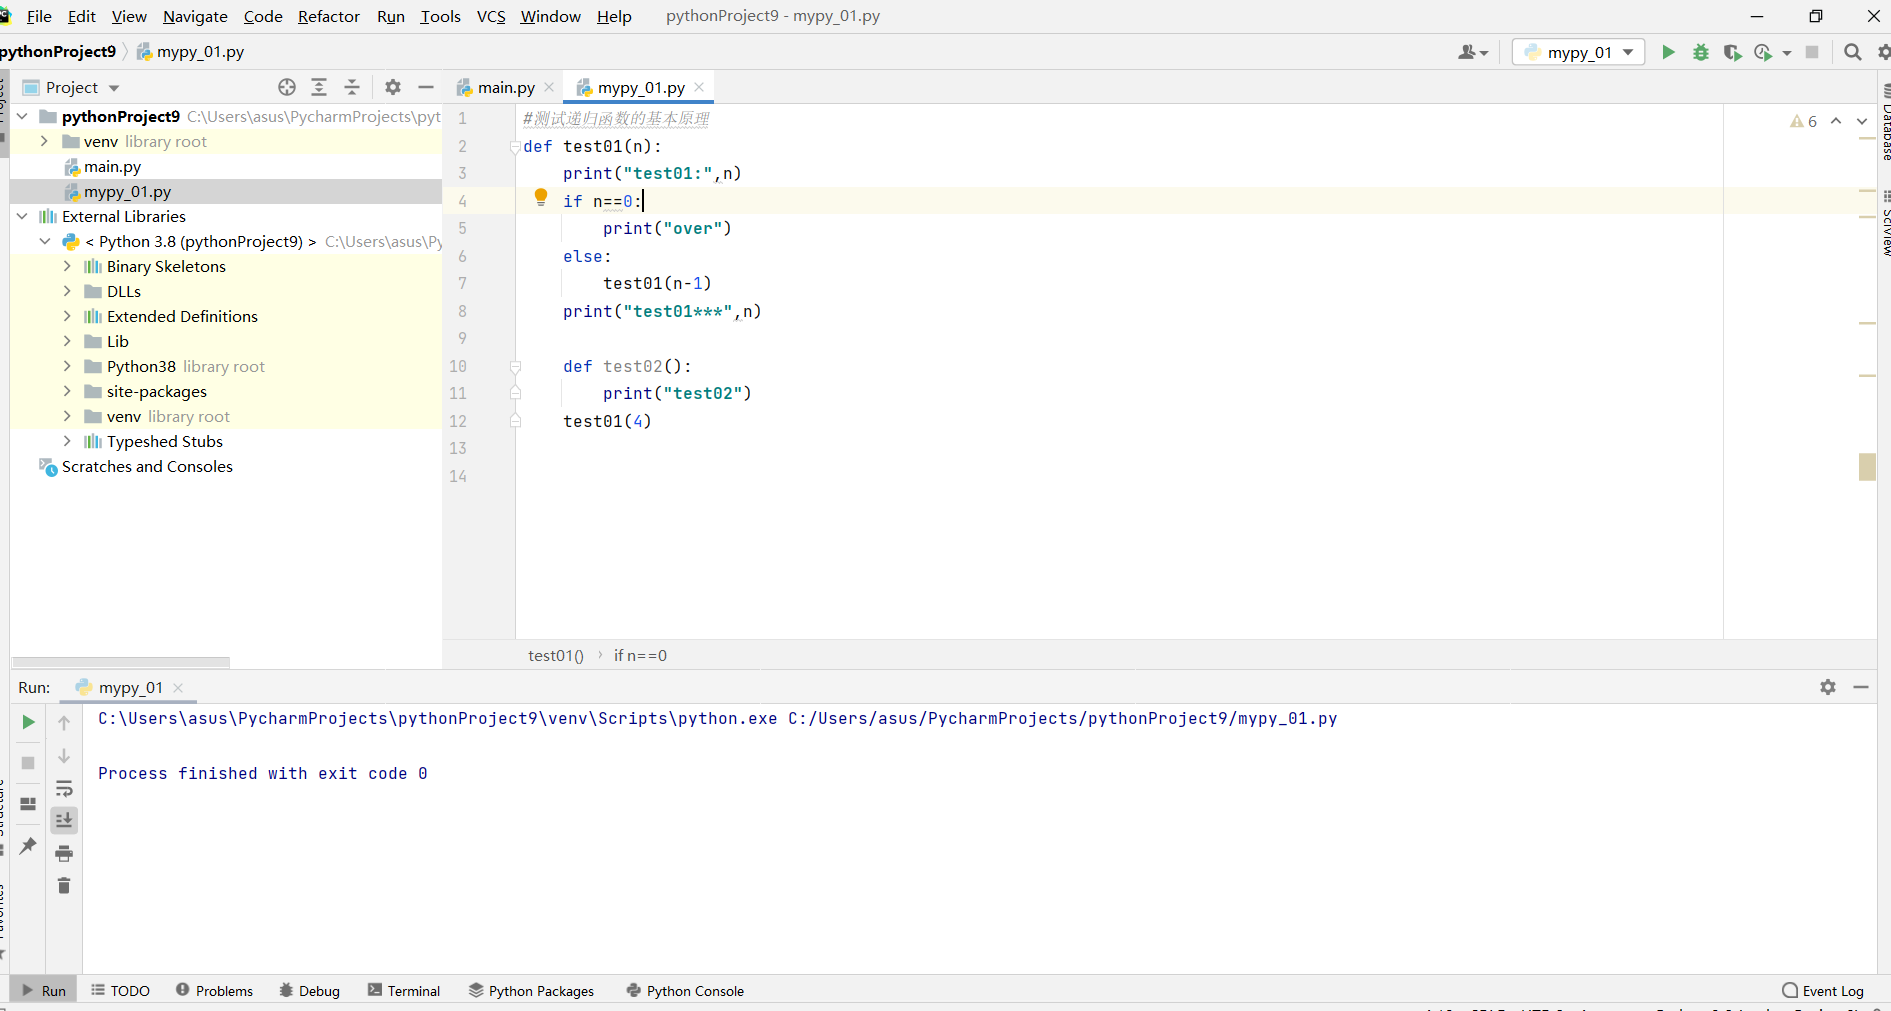
Task: Open the 6 warnings inspection widget
Action: [1804, 121]
